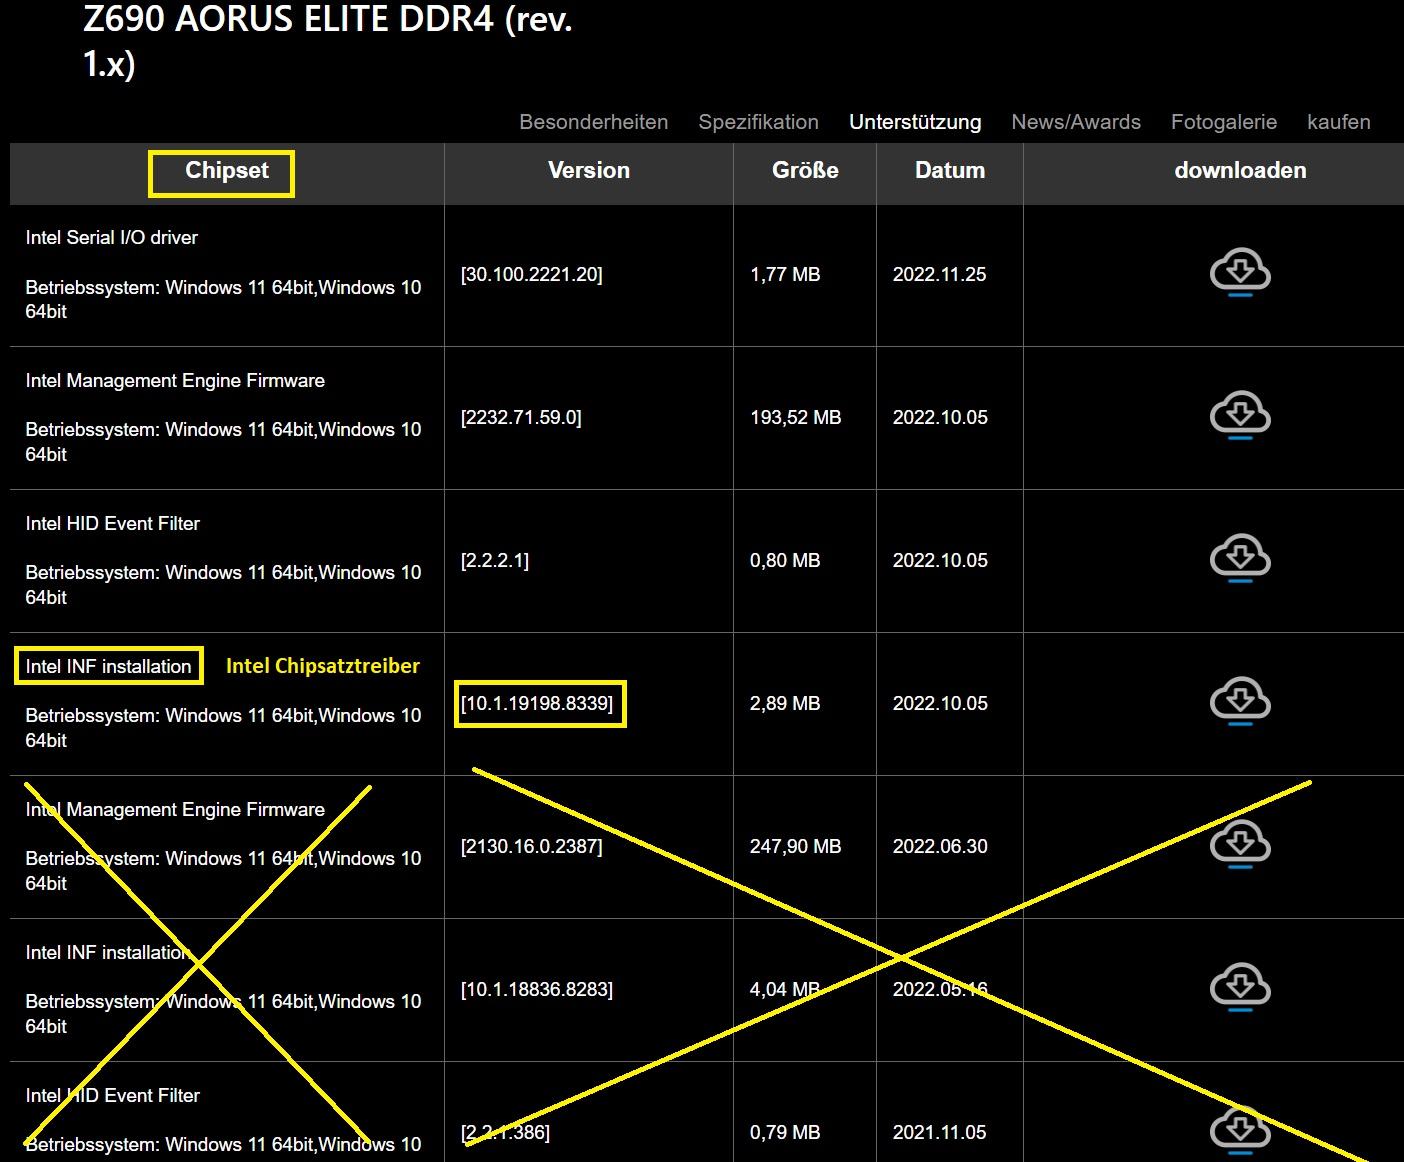1404x1162 pixels.
Task: Download HID Event Filter dated 2021.11.05
Action: 1240,1131
